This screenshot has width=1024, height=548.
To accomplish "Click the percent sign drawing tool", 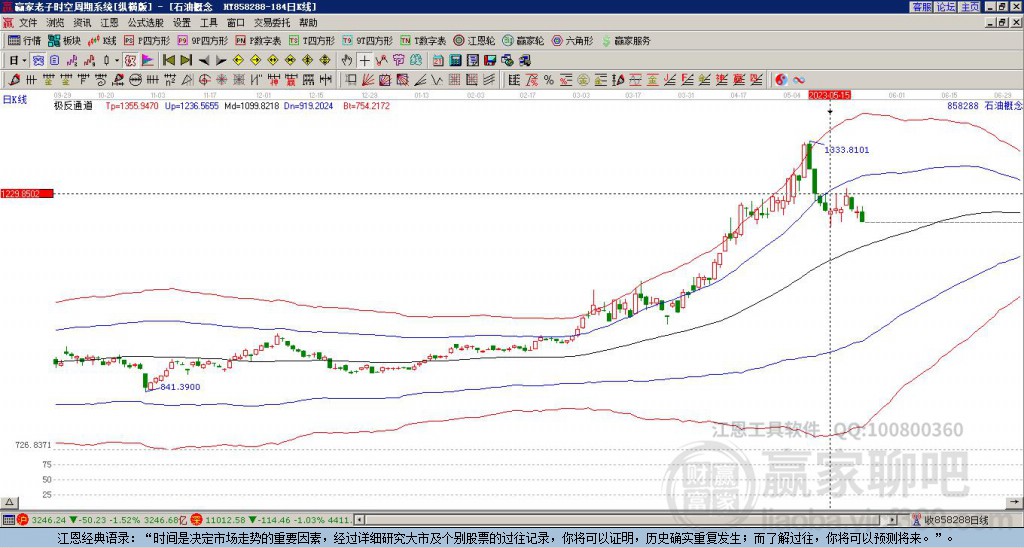I will [x=549, y=80].
